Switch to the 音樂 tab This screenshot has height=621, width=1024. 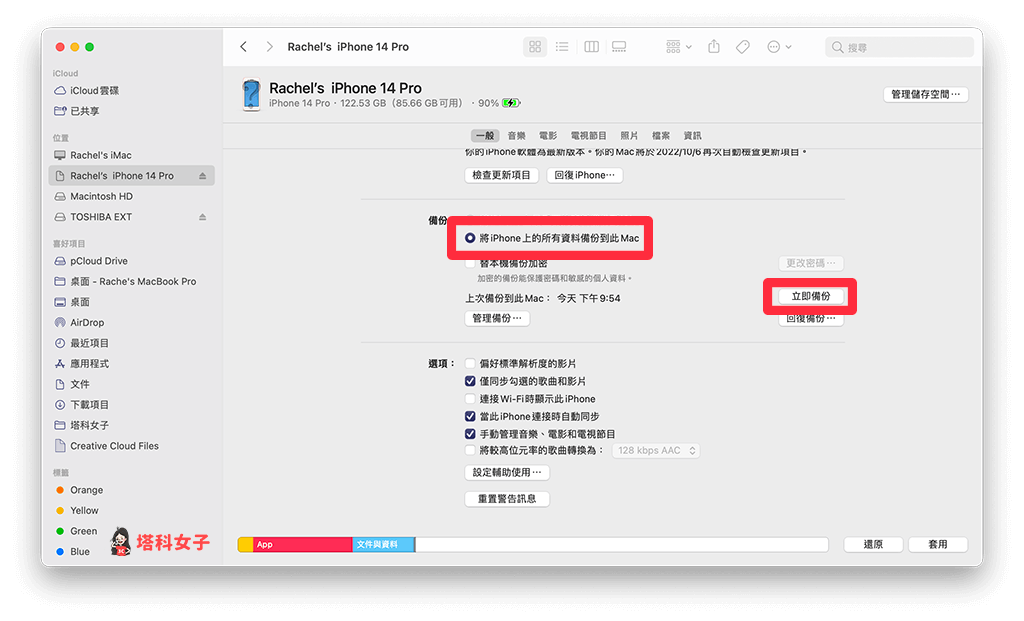coord(517,136)
